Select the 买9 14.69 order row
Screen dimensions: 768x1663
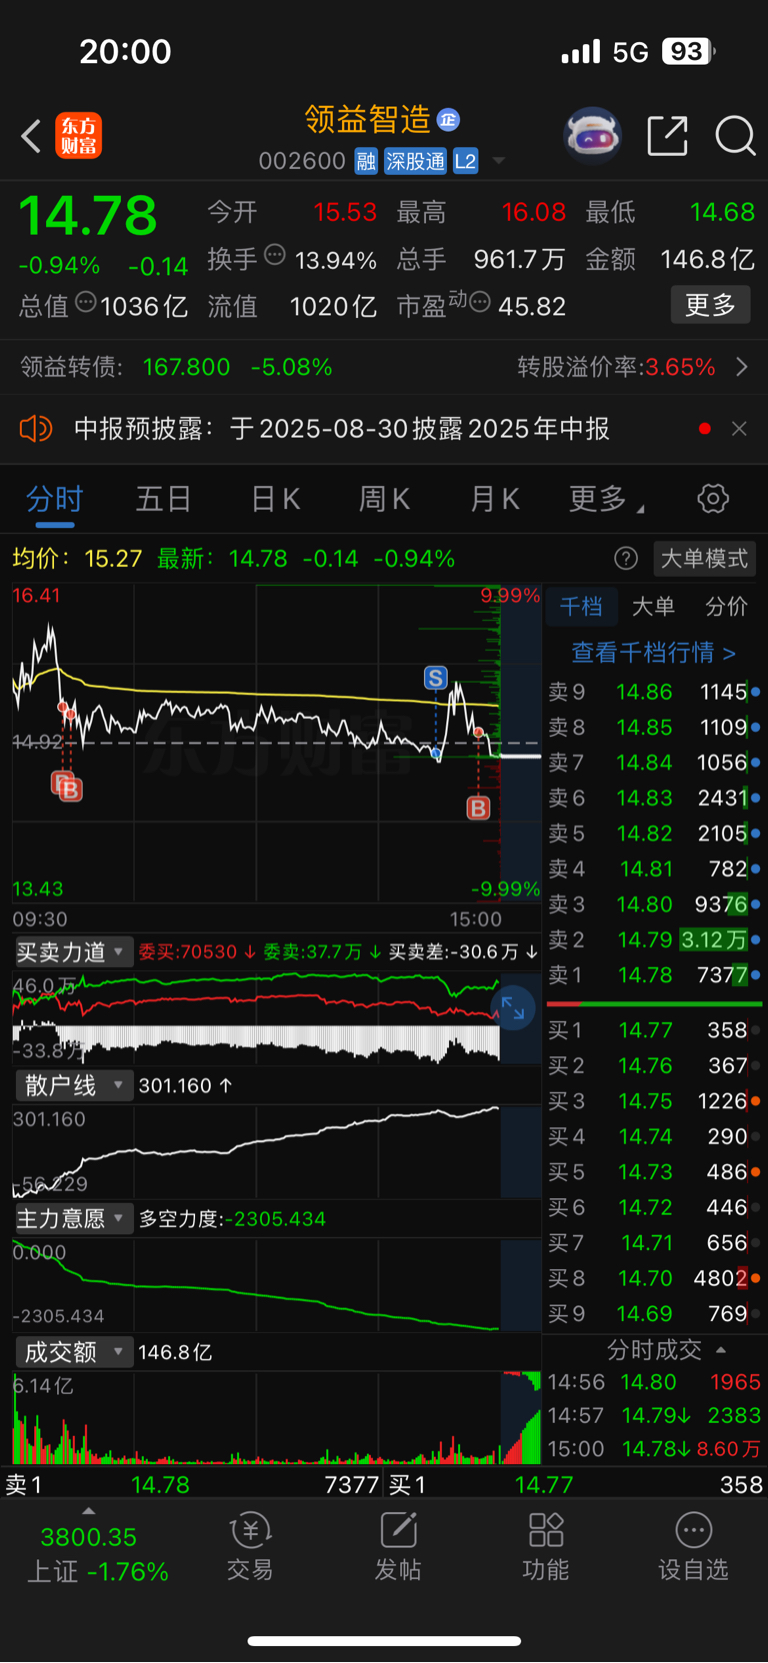coord(653,1313)
